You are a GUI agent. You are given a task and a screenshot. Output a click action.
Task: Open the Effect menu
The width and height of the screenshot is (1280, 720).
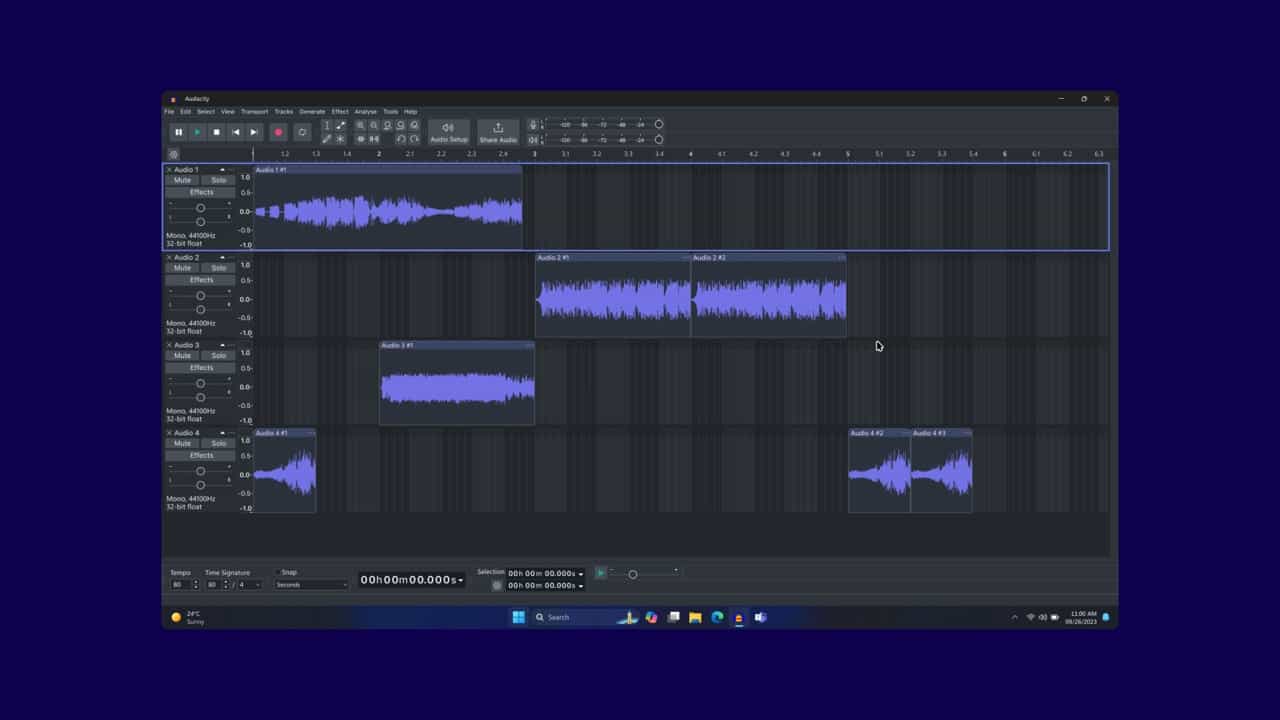coord(340,112)
